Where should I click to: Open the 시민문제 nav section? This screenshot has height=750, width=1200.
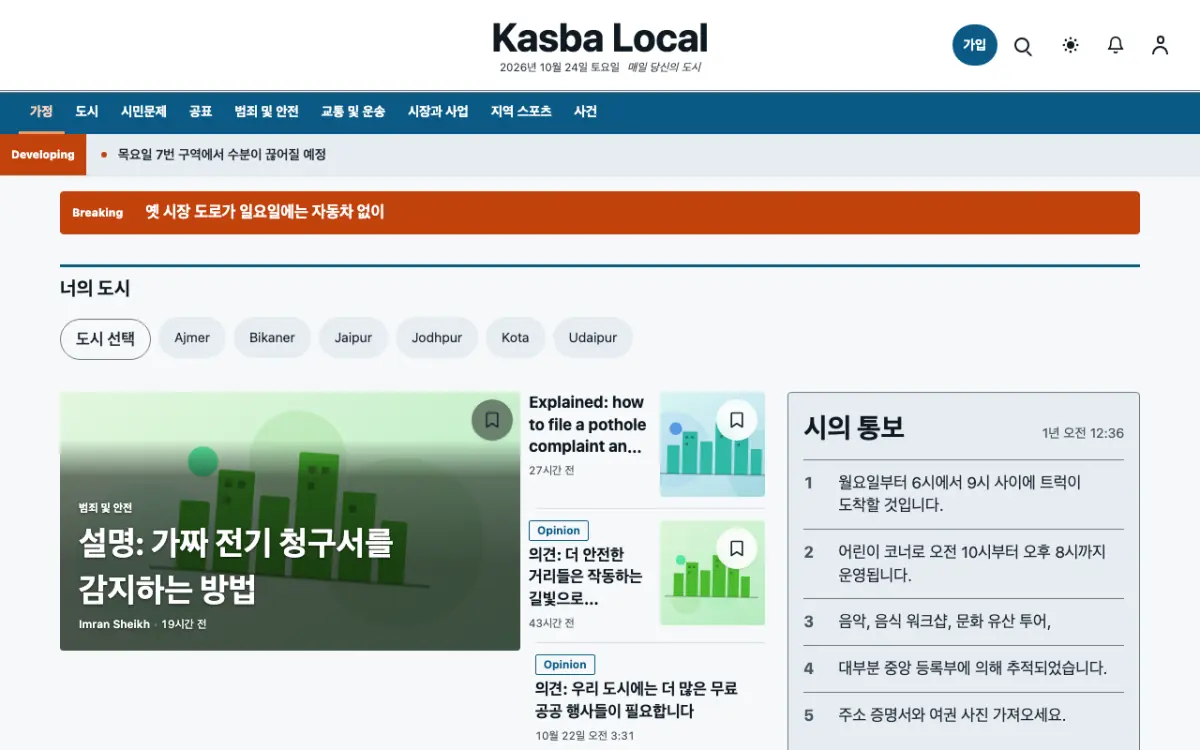click(x=144, y=112)
